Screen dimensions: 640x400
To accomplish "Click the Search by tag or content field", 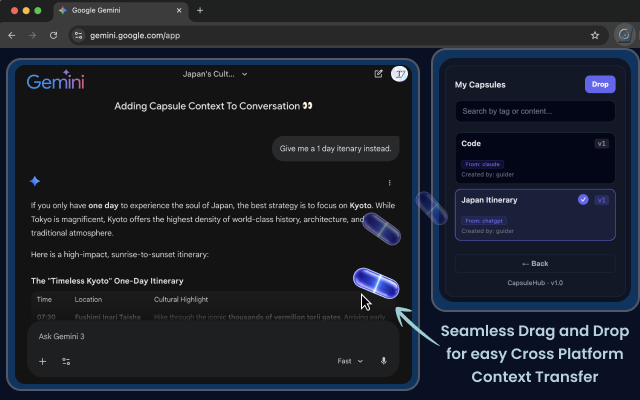I will (x=535, y=111).
